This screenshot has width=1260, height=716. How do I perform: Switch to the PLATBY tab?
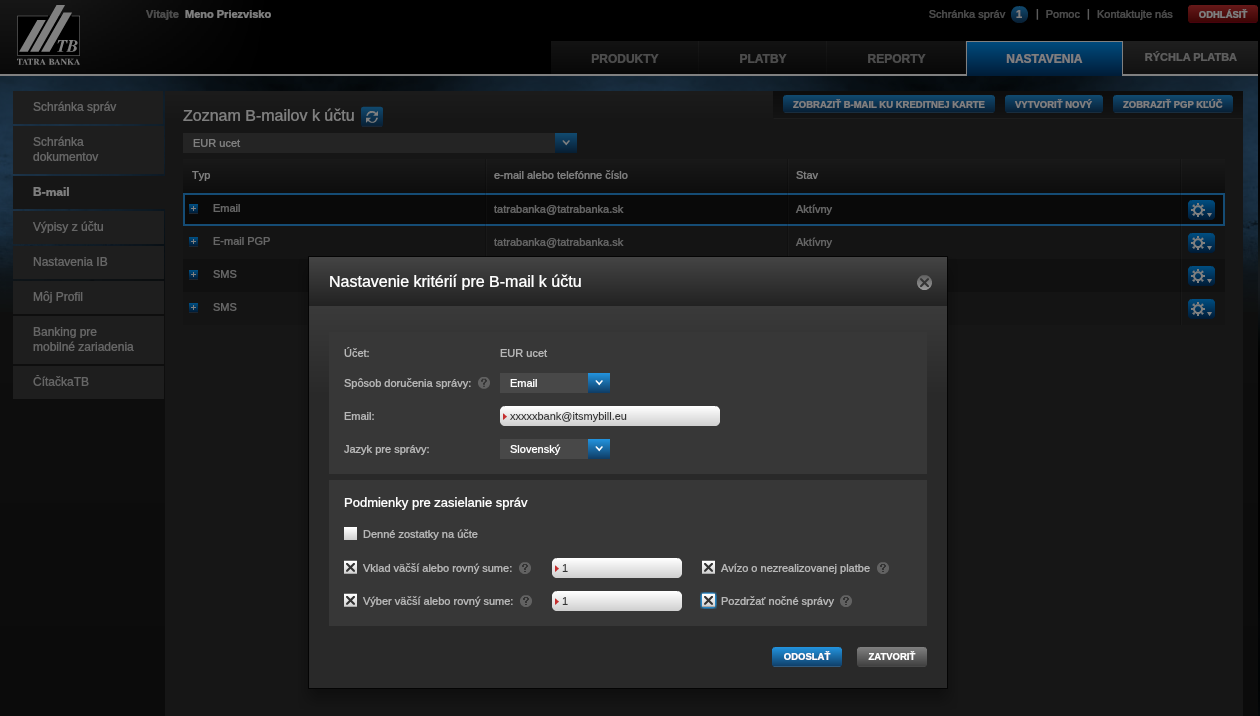[762, 58]
